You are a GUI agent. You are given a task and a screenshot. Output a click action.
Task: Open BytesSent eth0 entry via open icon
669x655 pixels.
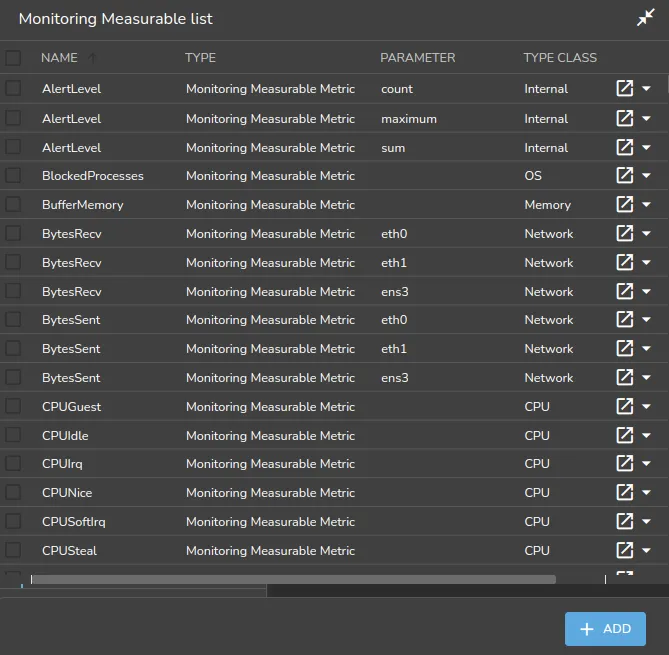[x=625, y=320]
